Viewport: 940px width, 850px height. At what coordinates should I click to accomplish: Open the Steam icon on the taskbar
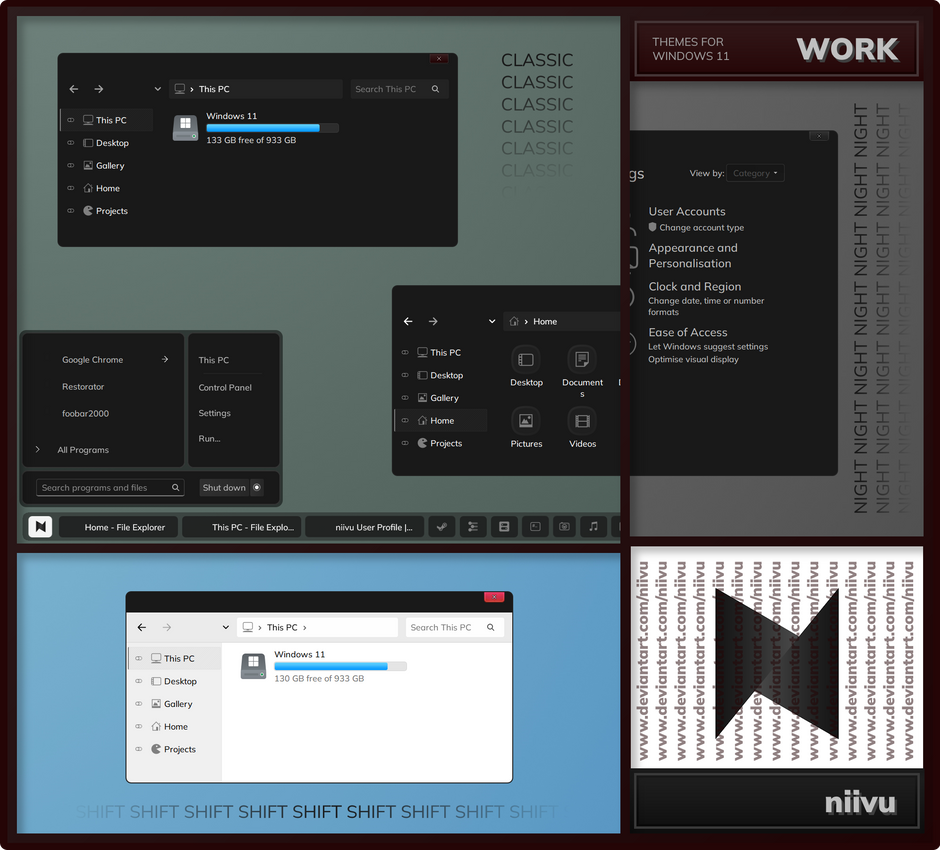click(442, 527)
